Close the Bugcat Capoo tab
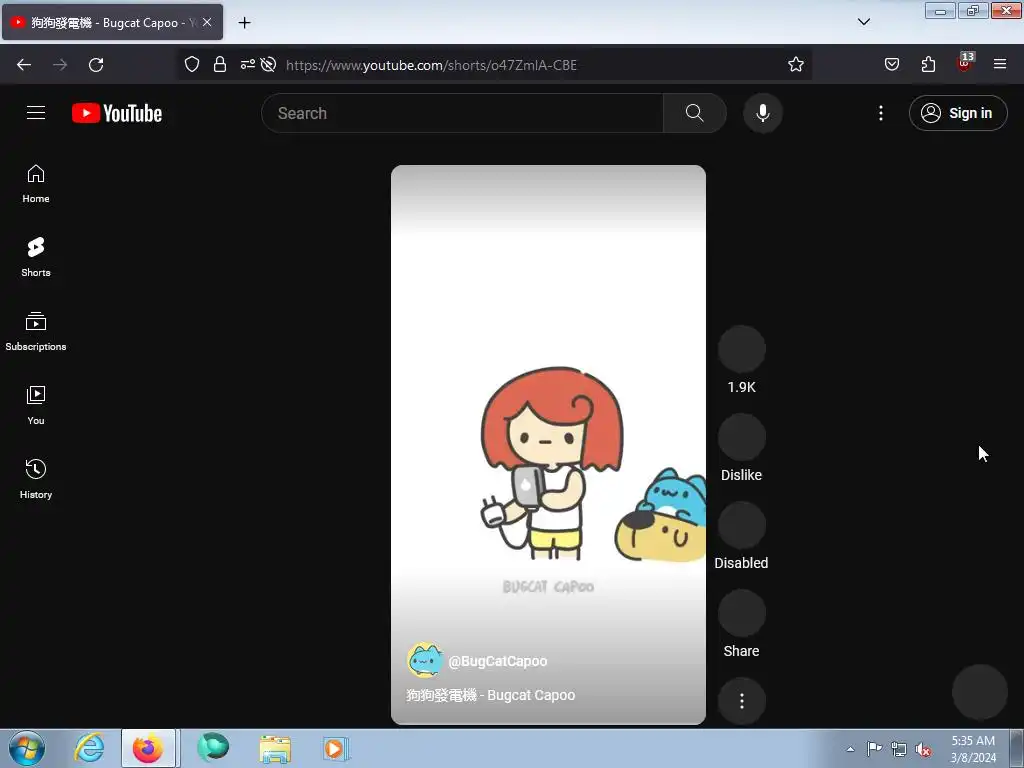 click(207, 22)
